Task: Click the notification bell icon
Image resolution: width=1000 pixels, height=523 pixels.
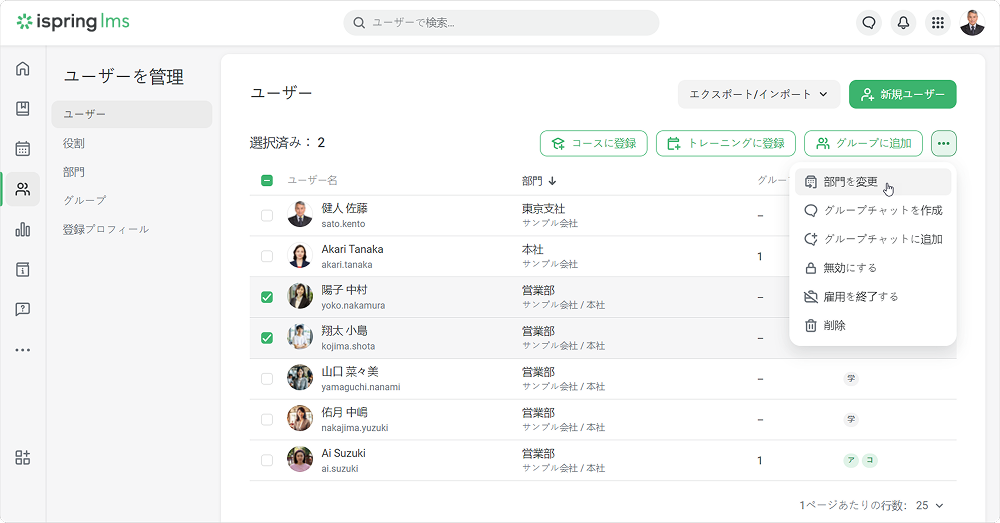Action: click(x=903, y=23)
